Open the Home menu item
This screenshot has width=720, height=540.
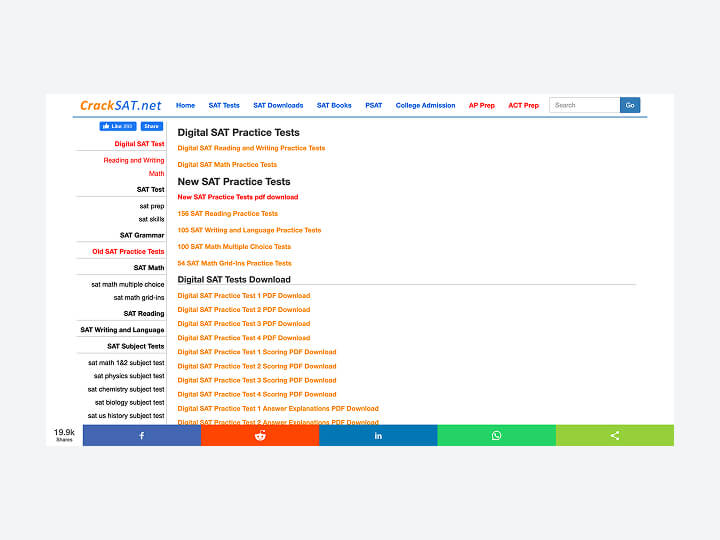[186, 105]
